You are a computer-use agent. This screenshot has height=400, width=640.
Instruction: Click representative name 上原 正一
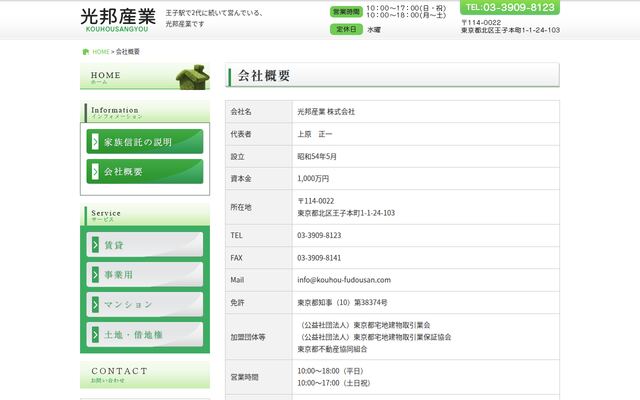(315, 134)
